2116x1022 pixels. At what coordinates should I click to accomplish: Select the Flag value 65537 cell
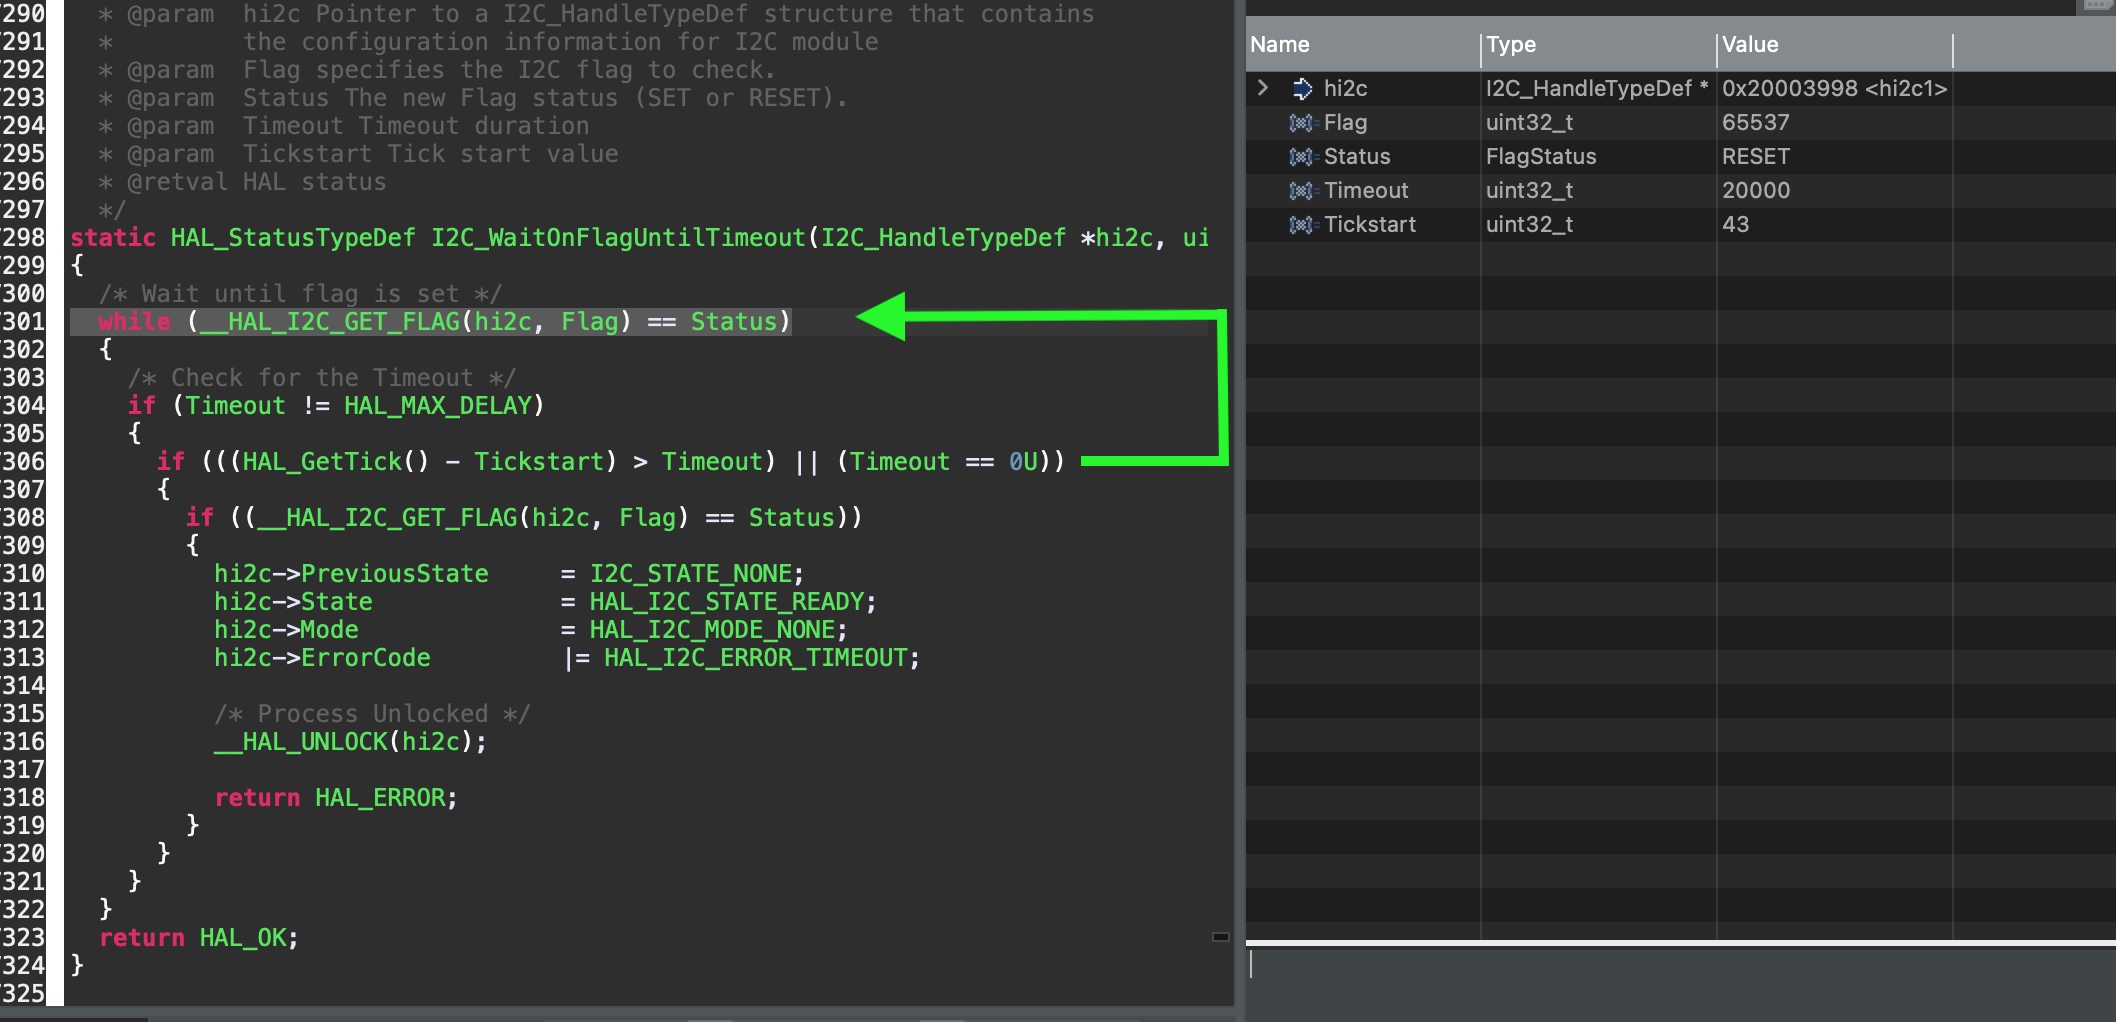coord(1755,123)
